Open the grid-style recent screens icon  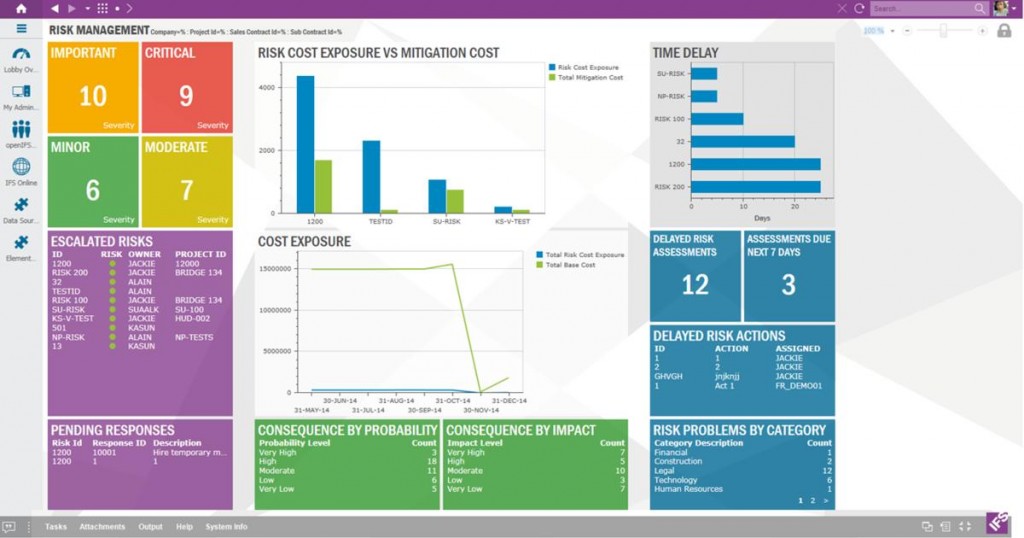point(103,8)
